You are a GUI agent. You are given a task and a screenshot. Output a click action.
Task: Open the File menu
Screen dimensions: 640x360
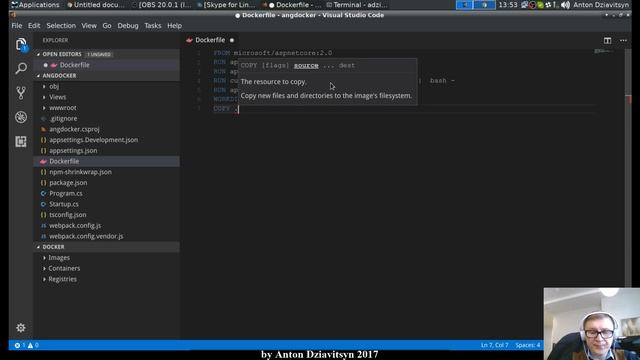(x=17, y=26)
